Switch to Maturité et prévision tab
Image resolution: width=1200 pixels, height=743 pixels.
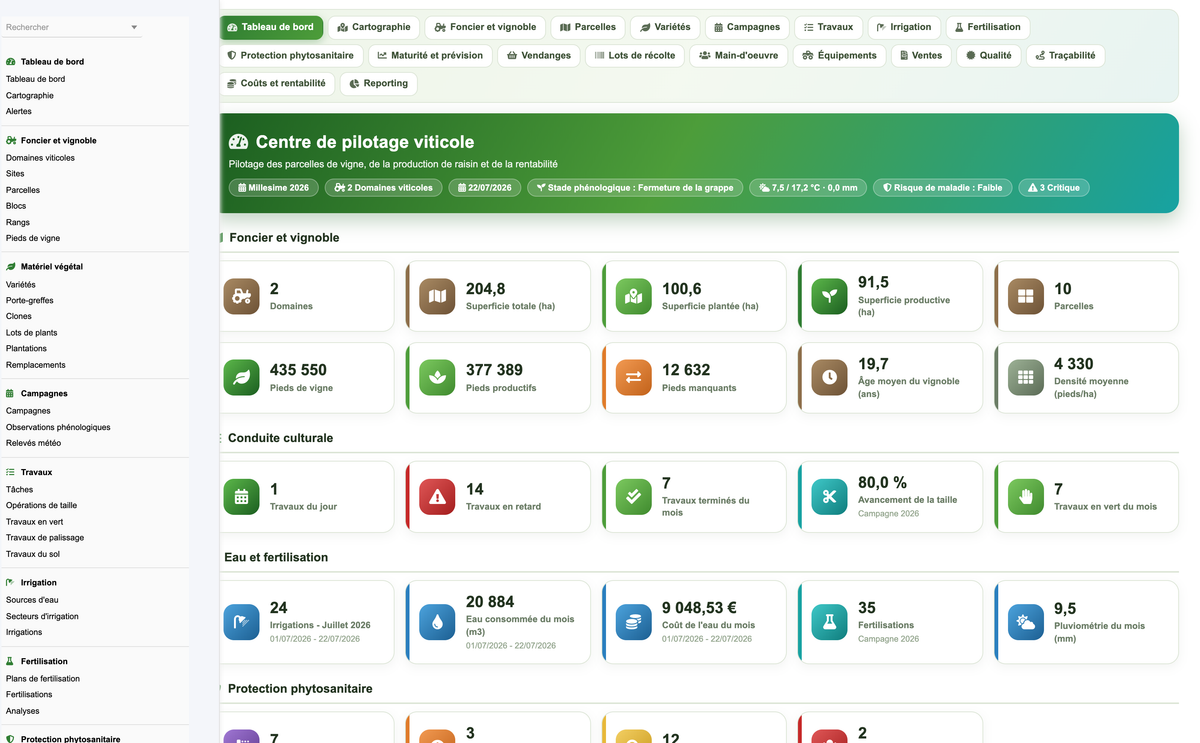point(430,55)
